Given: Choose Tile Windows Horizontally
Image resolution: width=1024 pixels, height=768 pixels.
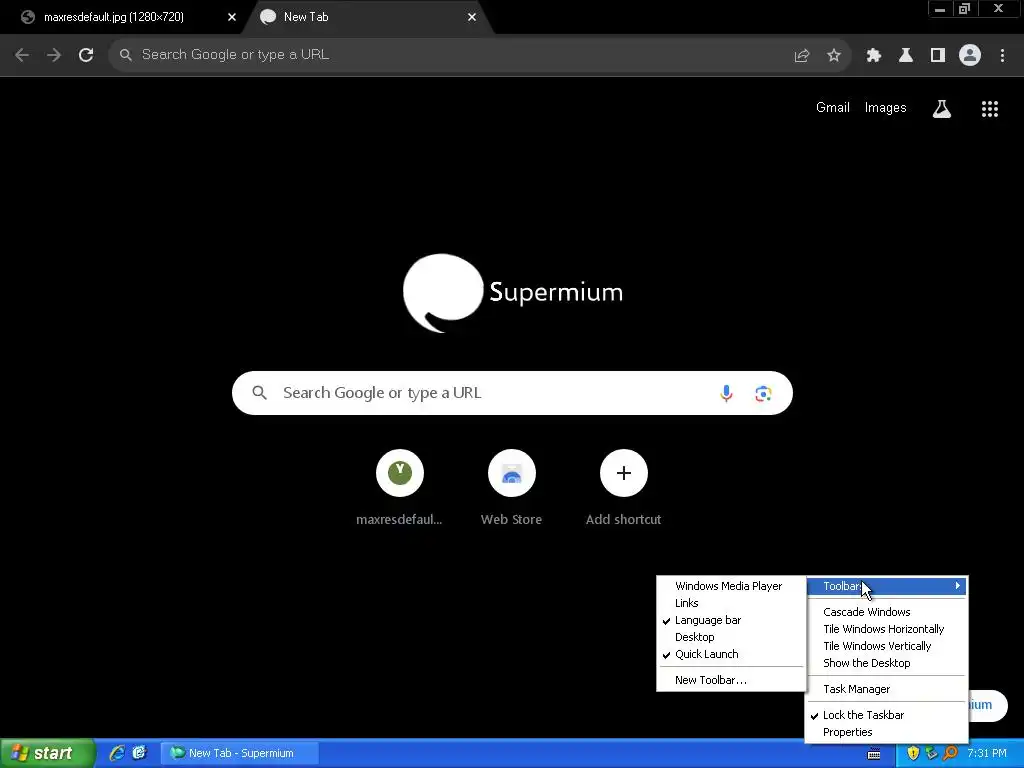Looking at the screenshot, I should (x=886, y=629).
